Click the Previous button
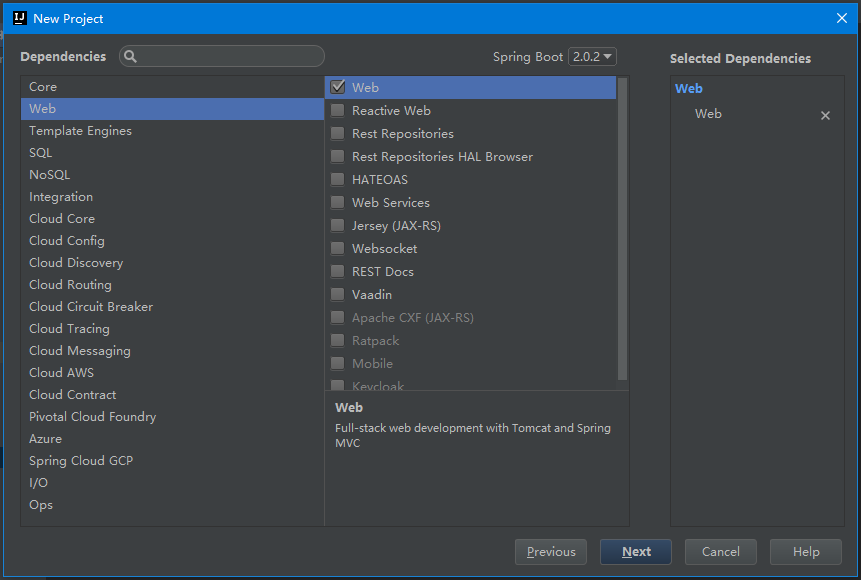Image resolution: width=861 pixels, height=580 pixels. point(551,551)
